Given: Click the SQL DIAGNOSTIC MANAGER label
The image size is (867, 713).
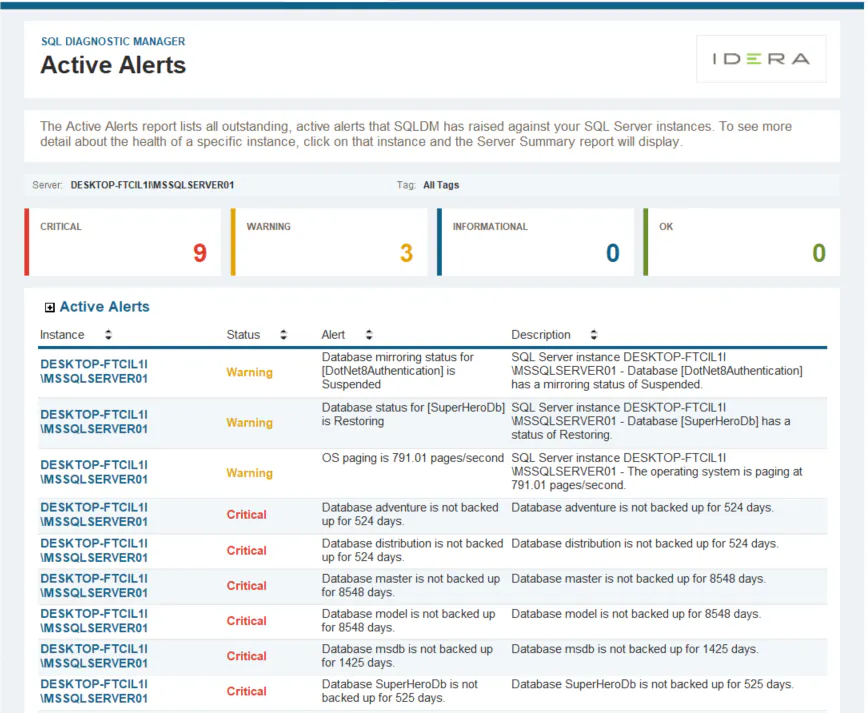Looking at the screenshot, I should click(x=113, y=41).
